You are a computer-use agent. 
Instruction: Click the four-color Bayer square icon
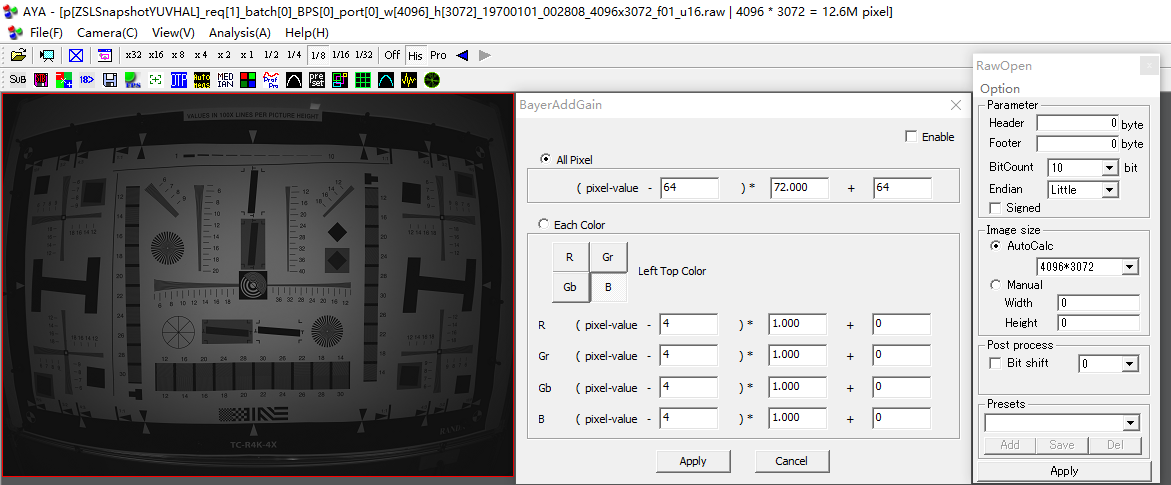[x=248, y=79]
